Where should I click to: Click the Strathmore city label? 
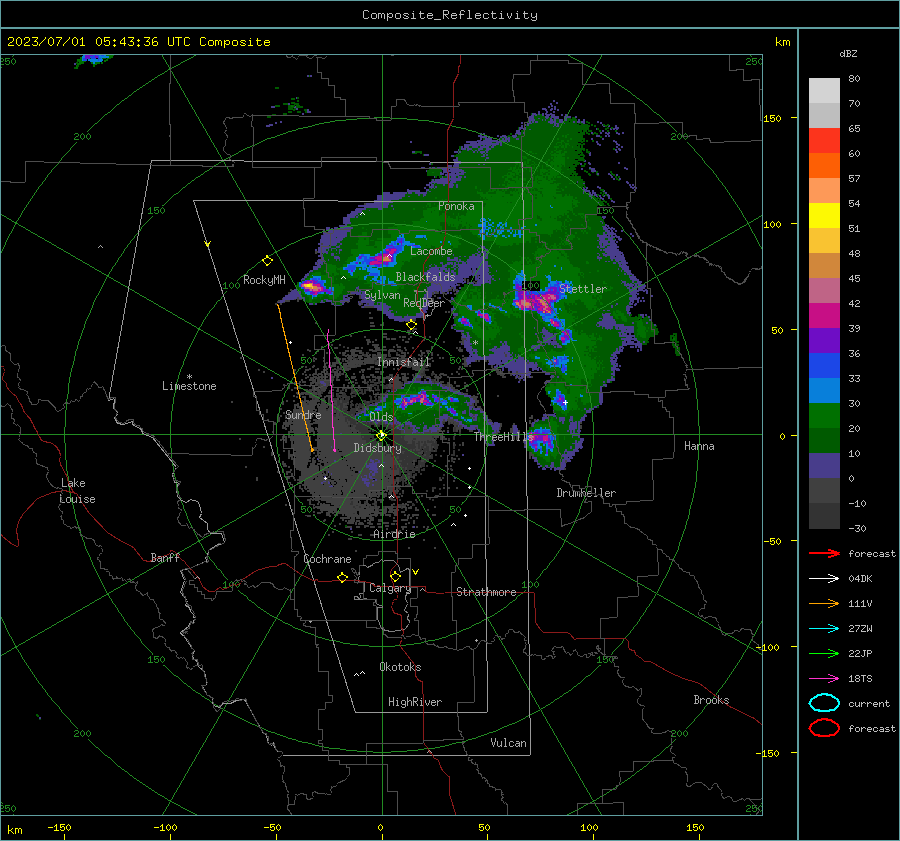(486, 592)
